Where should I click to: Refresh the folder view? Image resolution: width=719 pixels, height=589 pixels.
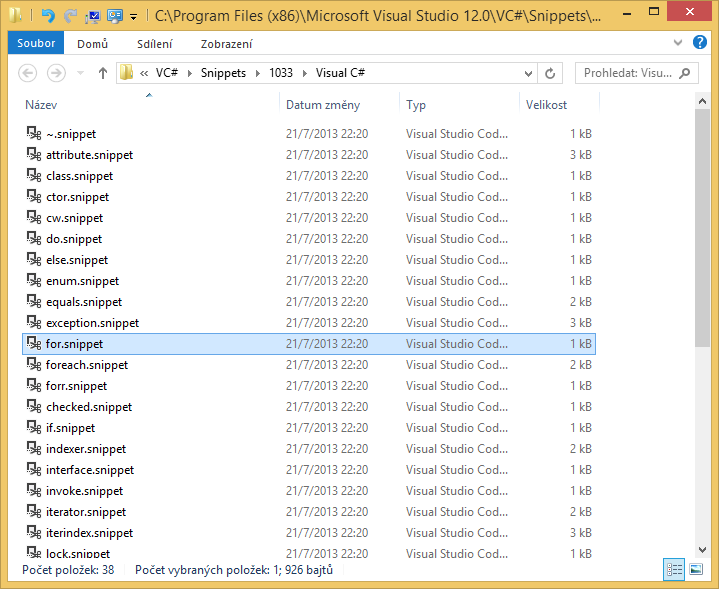click(x=550, y=73)
